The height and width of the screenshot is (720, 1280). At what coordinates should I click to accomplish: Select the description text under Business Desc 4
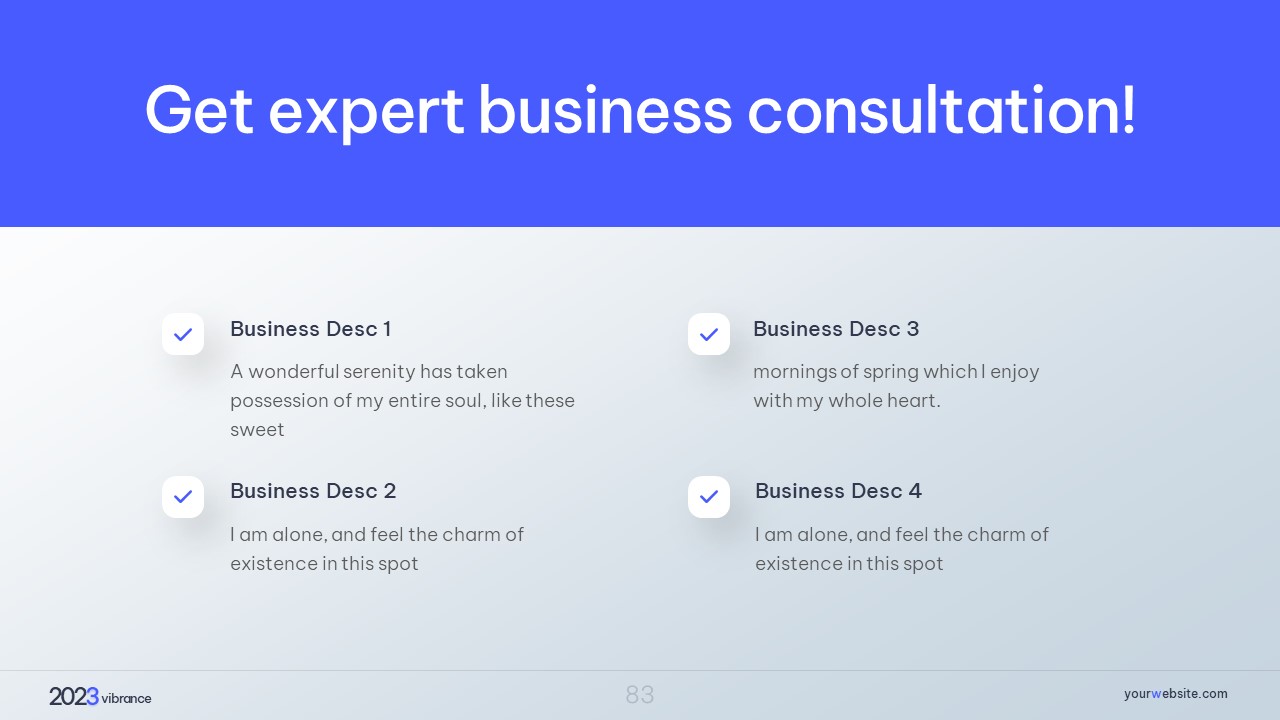[901, 549]
